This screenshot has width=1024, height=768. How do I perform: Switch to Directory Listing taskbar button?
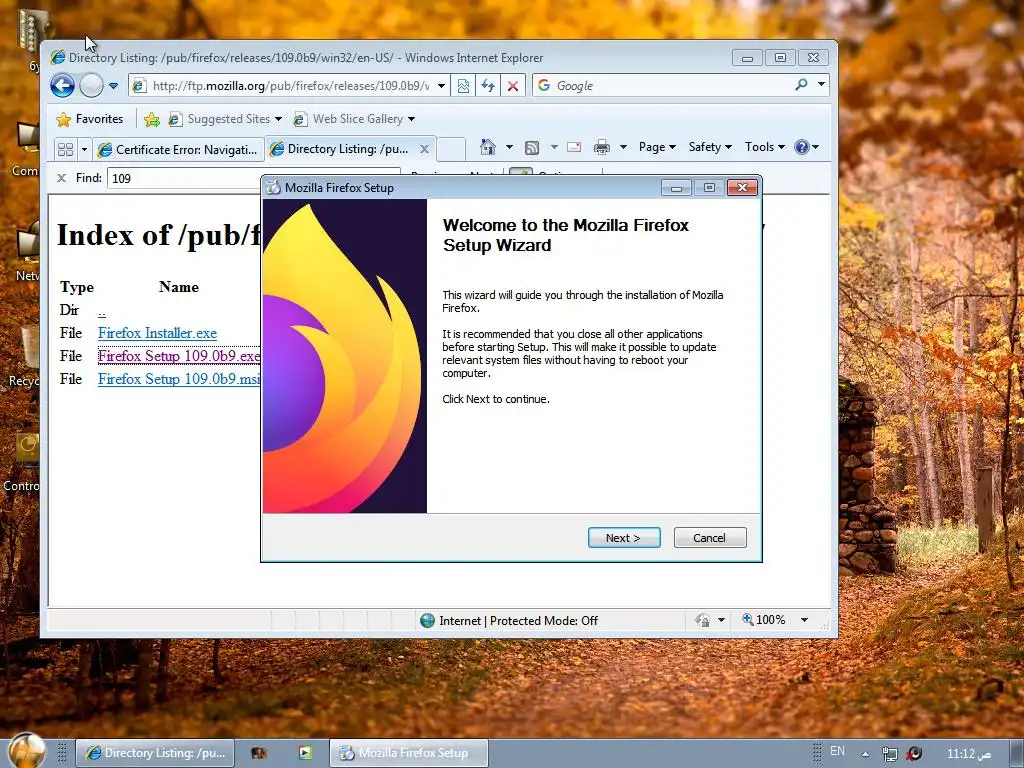(155, 753)
